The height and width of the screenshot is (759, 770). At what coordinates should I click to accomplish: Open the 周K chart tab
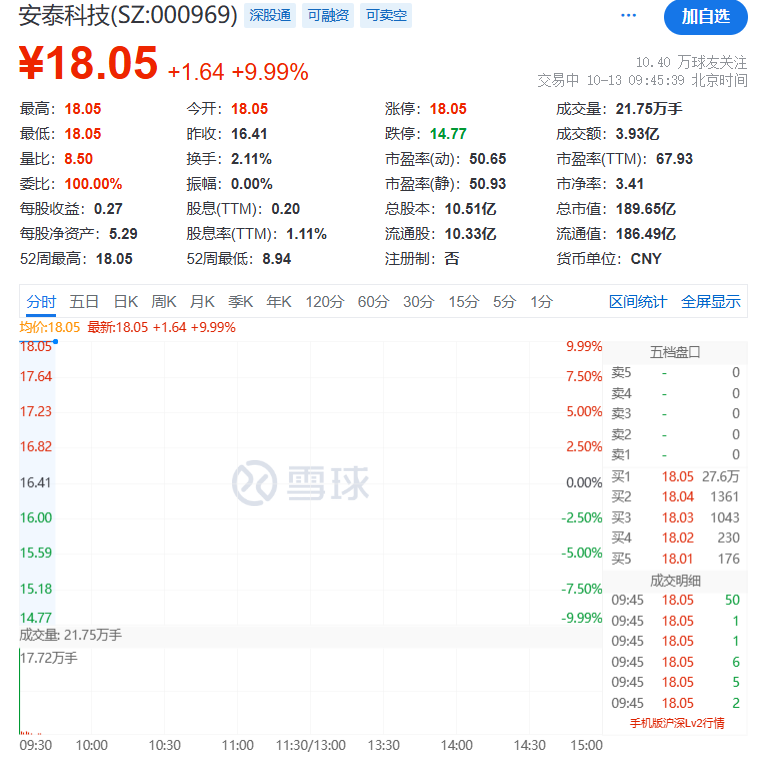[x=164, y=301]
